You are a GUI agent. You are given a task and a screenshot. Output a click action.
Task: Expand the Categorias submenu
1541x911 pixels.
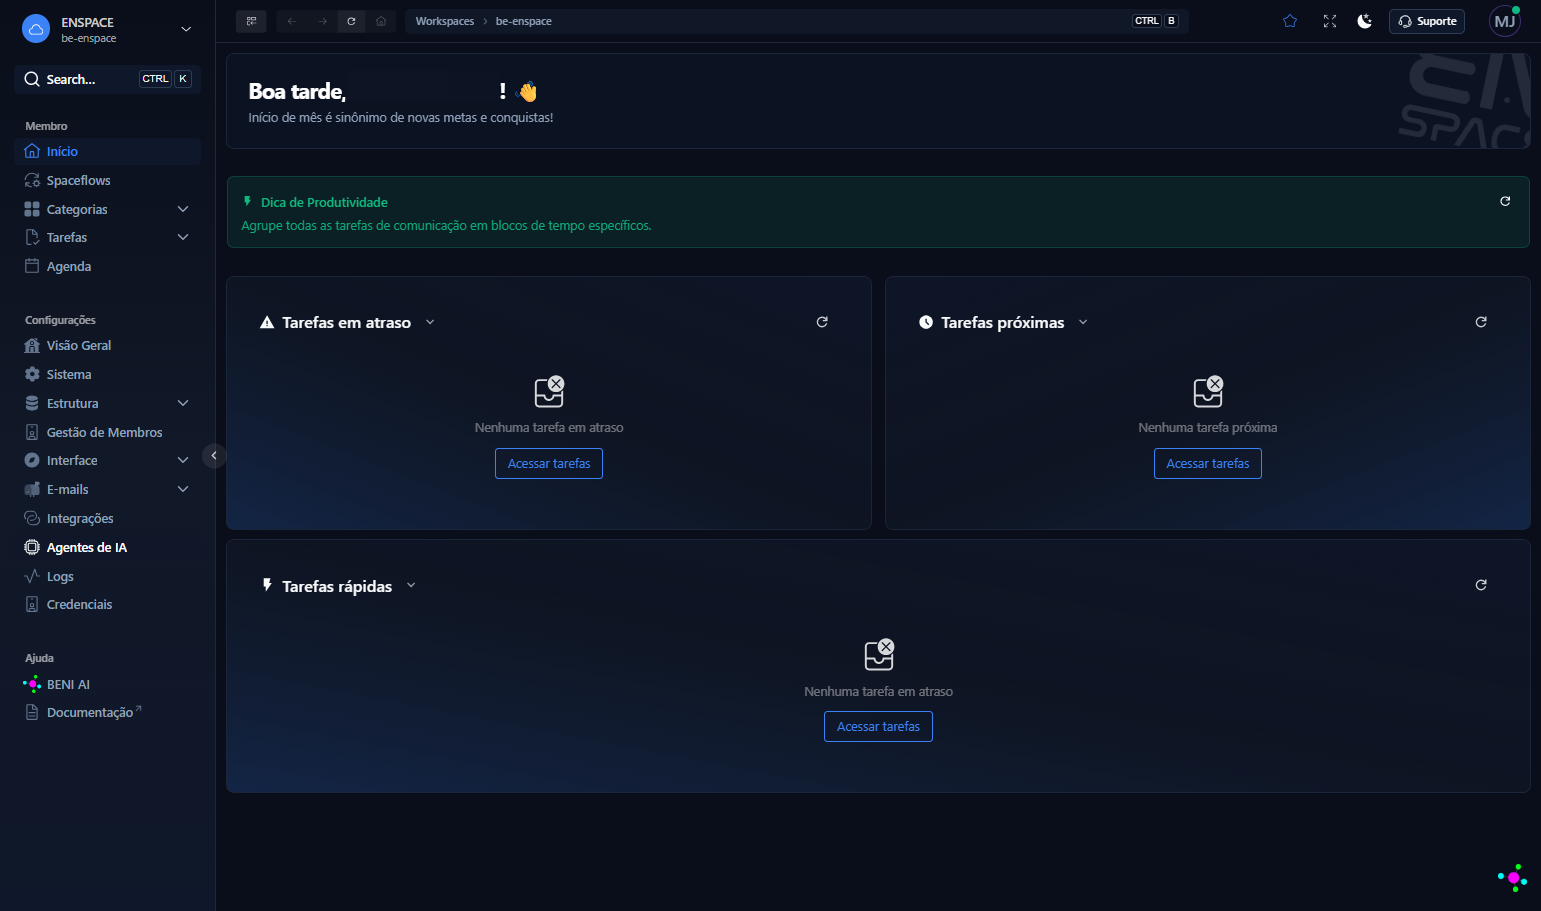(183, 209)
